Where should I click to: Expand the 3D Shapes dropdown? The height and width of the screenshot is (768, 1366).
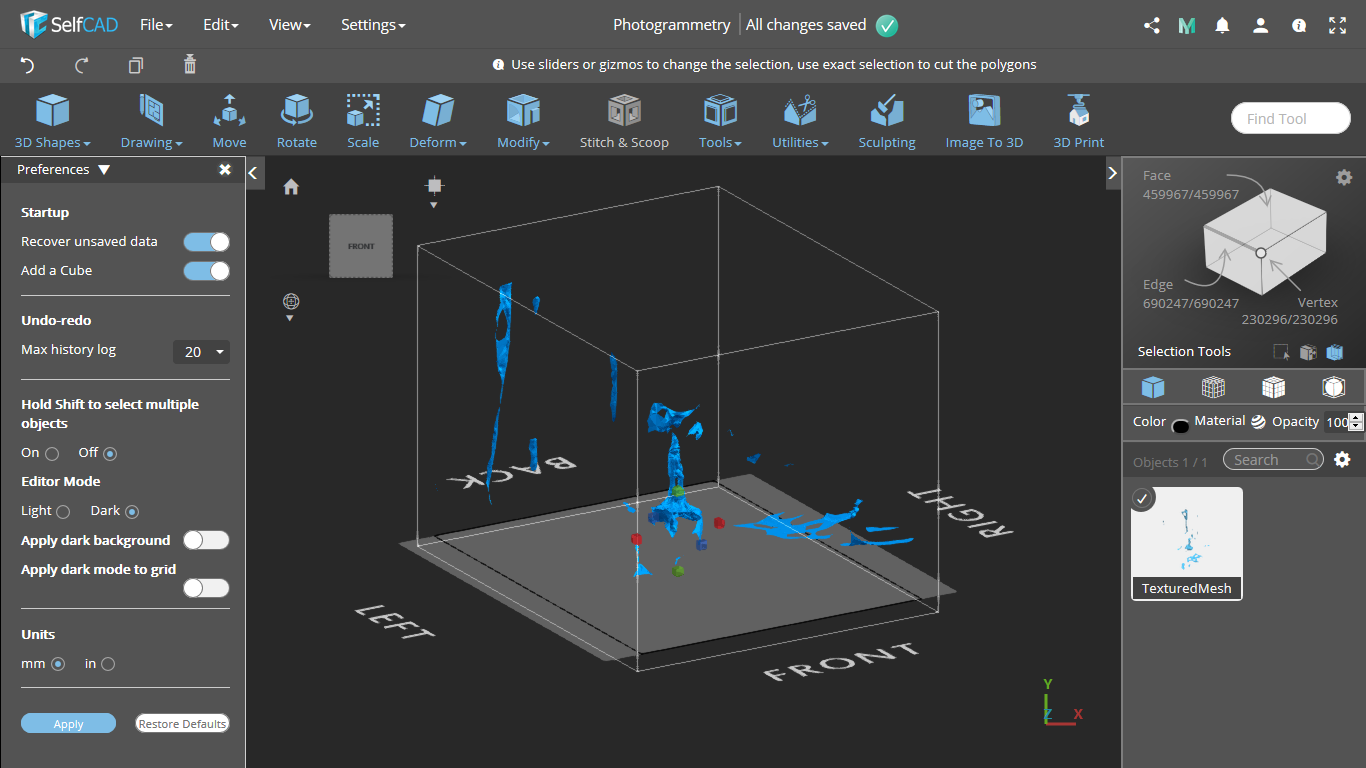(53, 121)
